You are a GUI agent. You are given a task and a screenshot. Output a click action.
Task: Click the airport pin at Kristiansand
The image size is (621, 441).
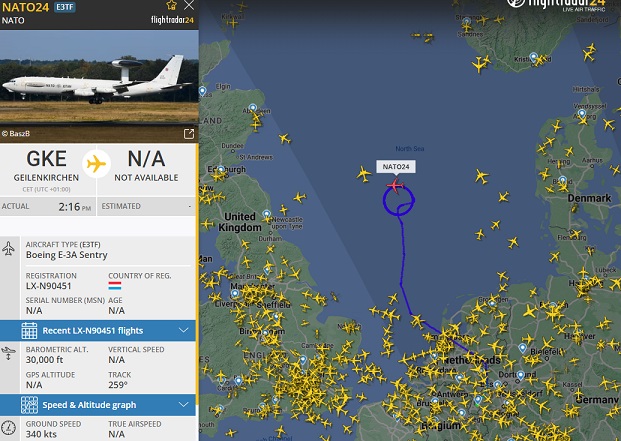pyautogui.click(x=534, y=57)
